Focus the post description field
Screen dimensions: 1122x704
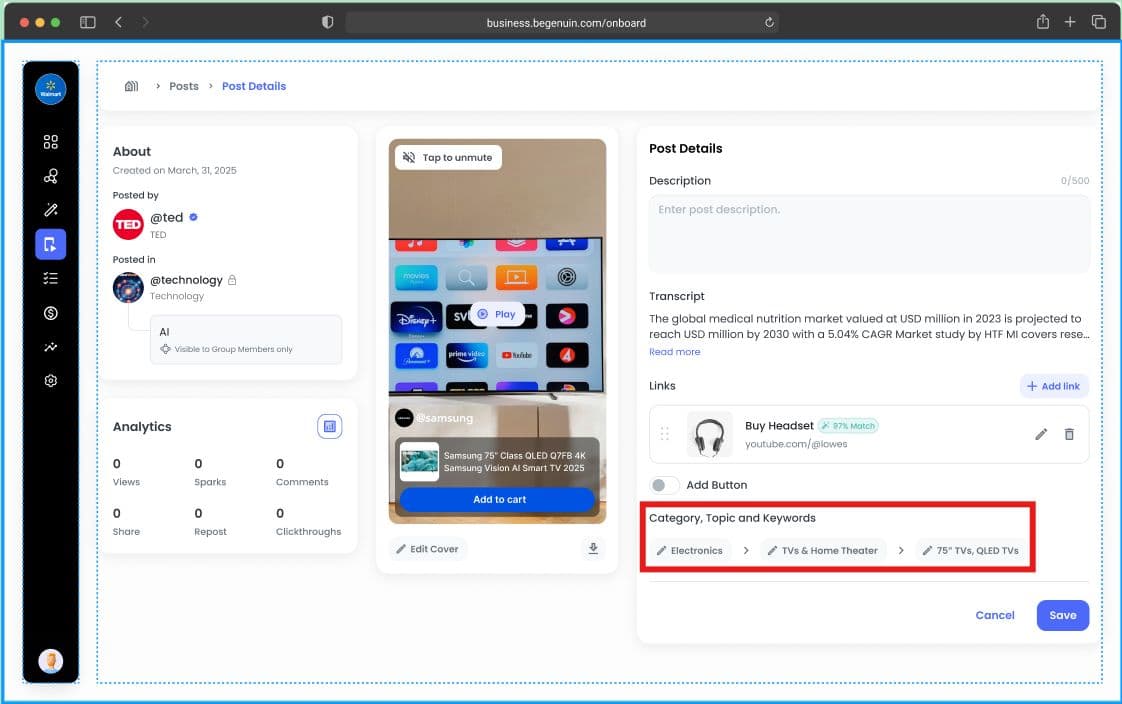869,233
